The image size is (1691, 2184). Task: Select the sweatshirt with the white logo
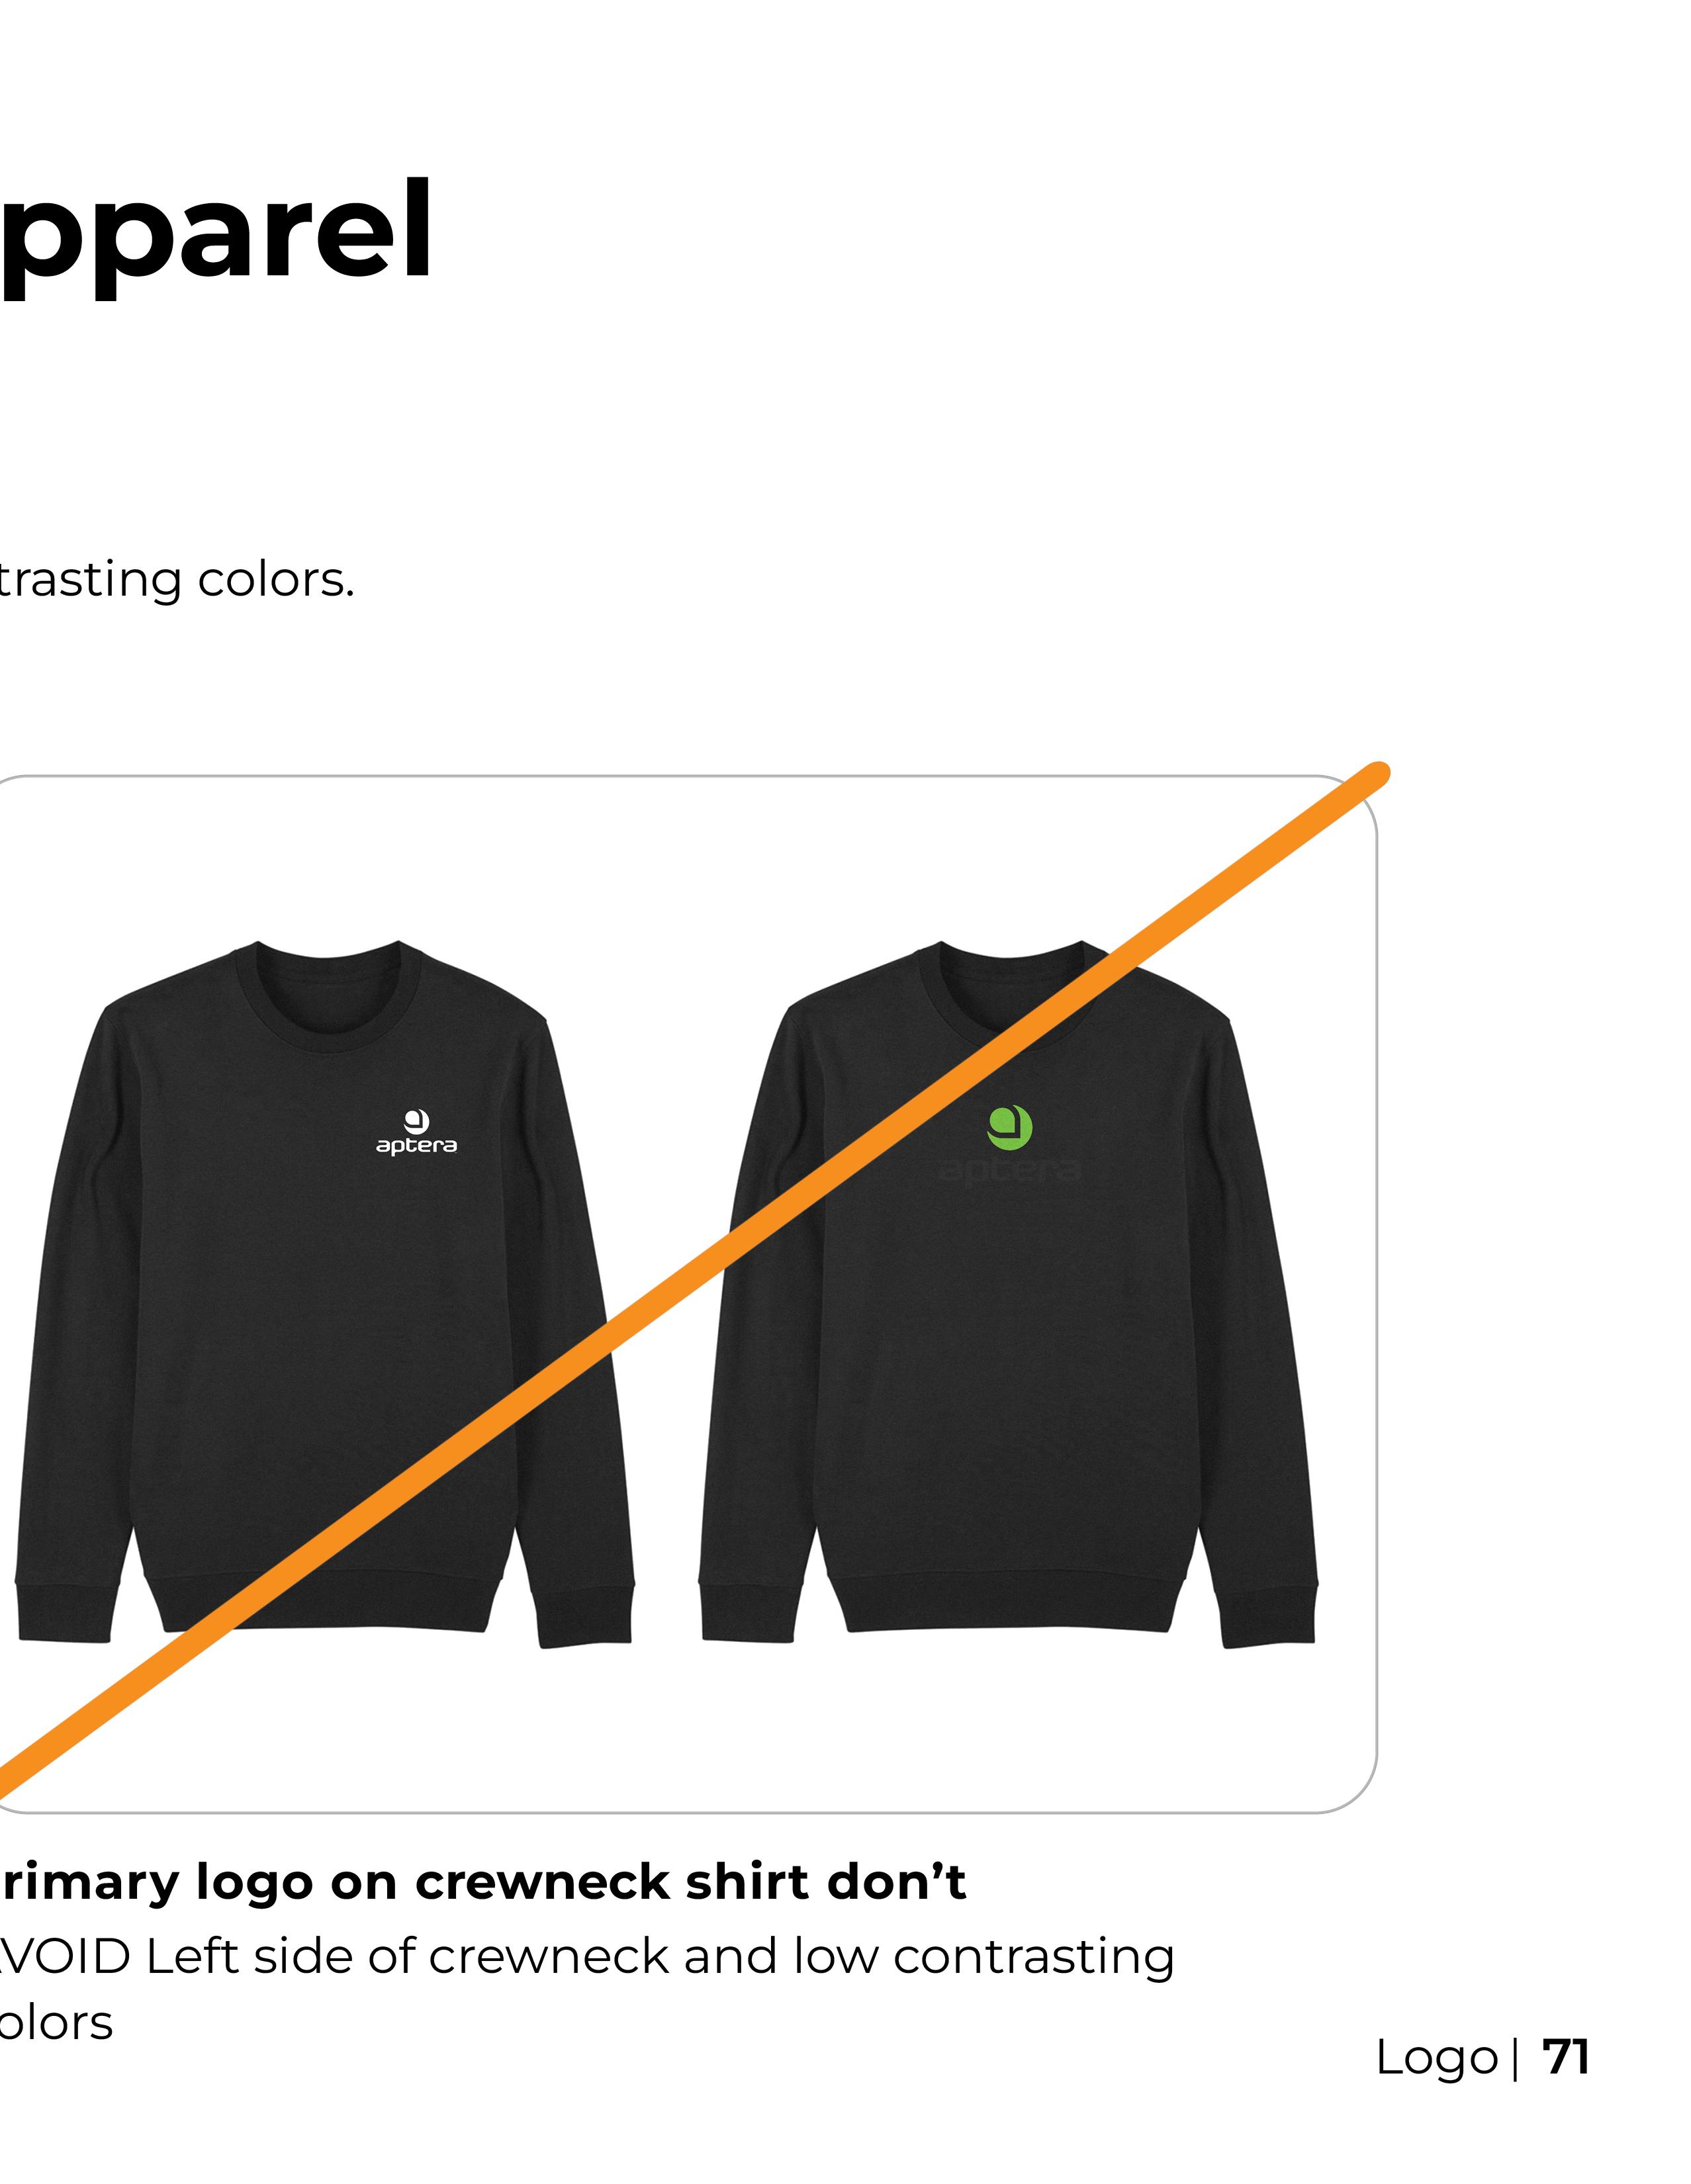(324, 1294)
